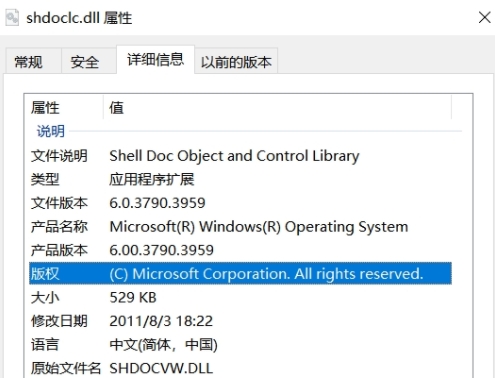The image size is (495, 378).
Task: Select the 产品名称 row
Action: [x=240, y=227]
